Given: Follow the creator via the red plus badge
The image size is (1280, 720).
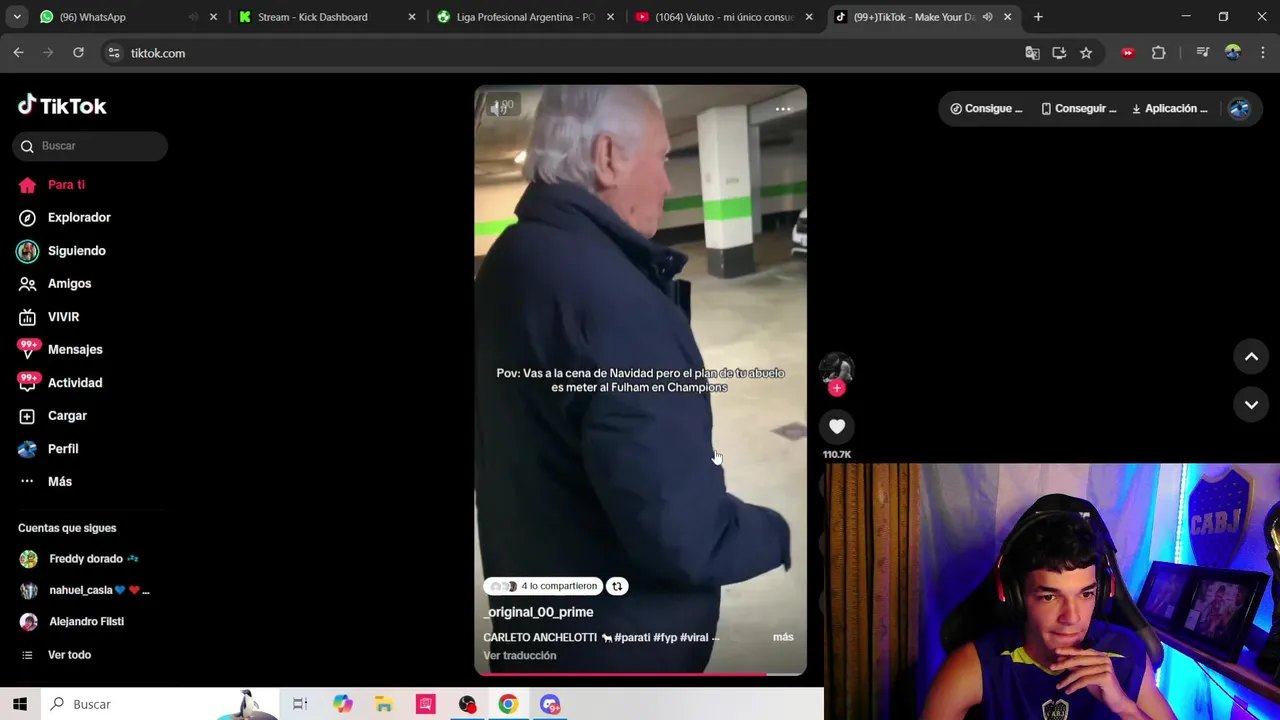Looking at the screenshot, I should coord(837,388).
